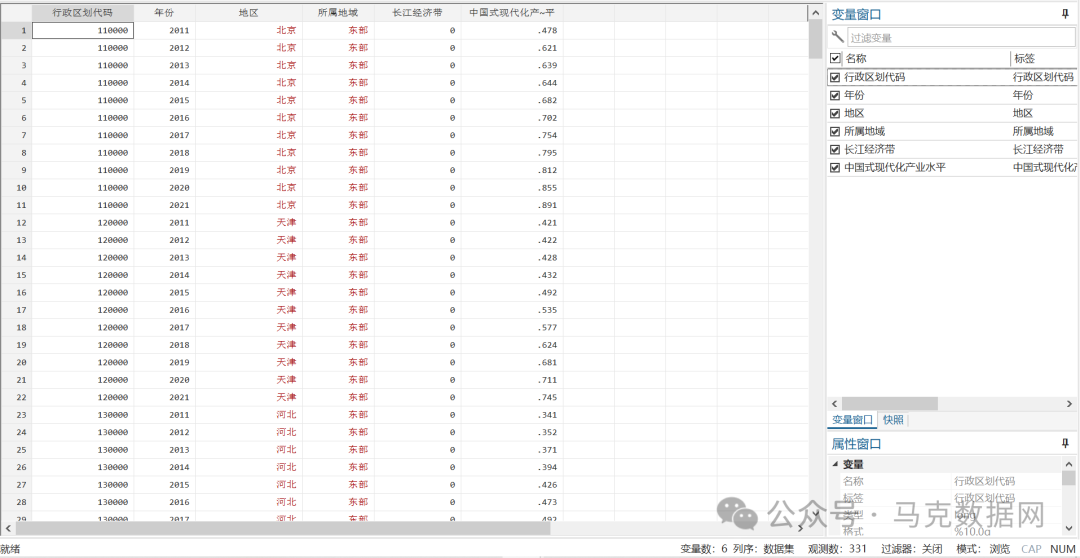Screen dimensions: 1080x558
Task: Click the 过滤变量 search field
Action: pyautogui.click(x=961, y=38)
